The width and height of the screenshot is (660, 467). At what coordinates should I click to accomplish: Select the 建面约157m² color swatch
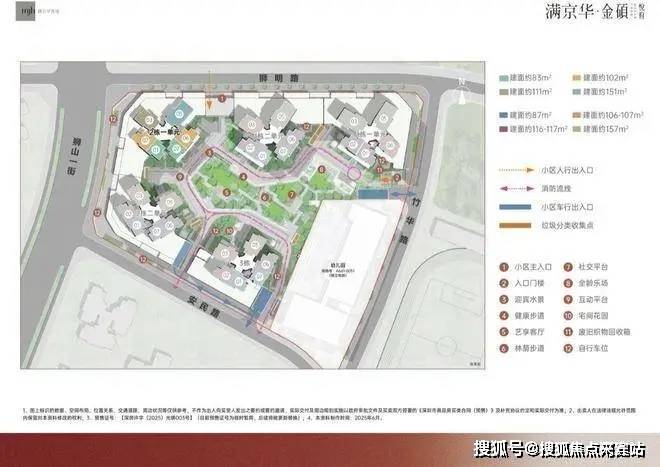click(x=577, y=129)
